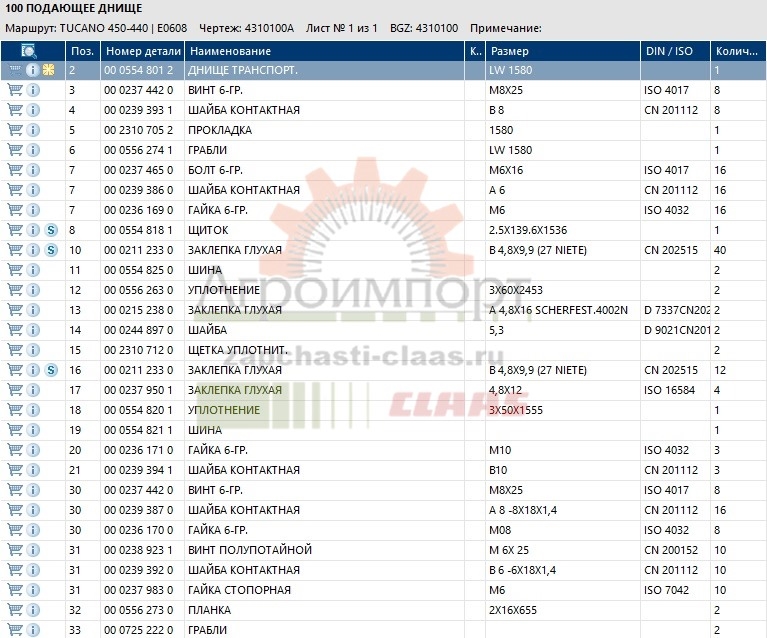Add ЩИТОК 00 0554 818 1 to cart
767x638 pixels.
(15, 230)
